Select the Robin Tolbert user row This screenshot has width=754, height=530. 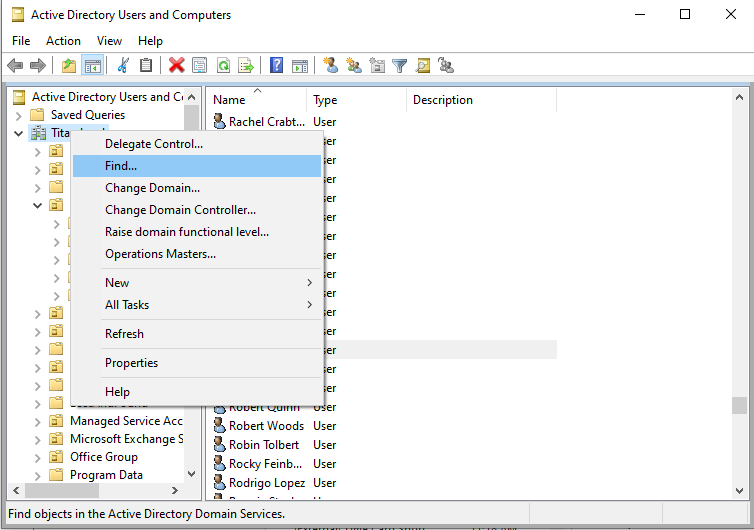[385, 445]
